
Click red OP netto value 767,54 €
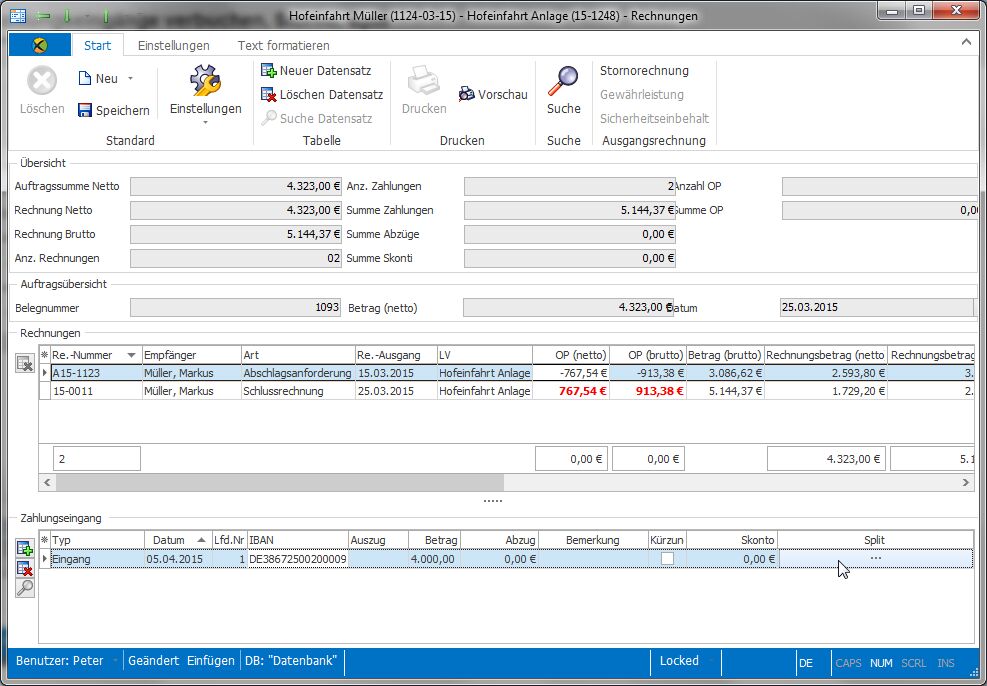coord(571,391)
